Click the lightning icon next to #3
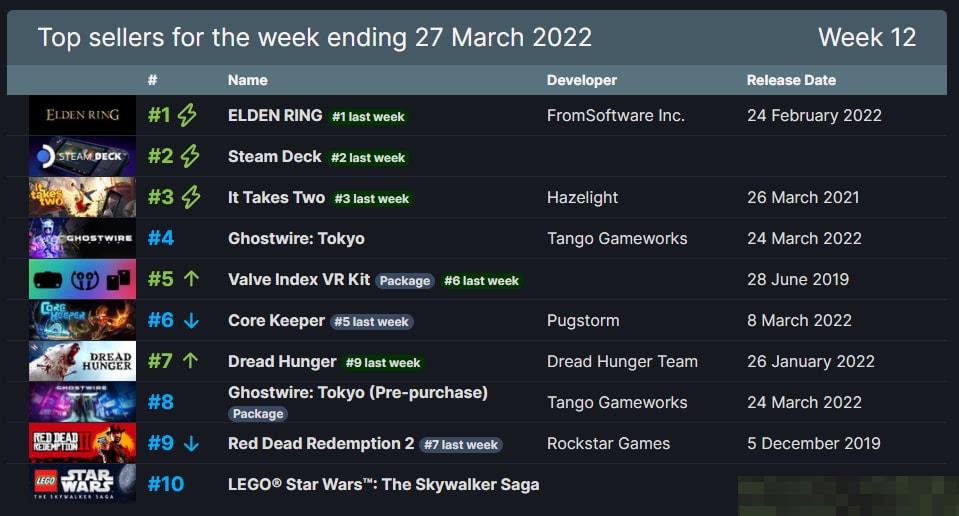 [x=191, y=197]
